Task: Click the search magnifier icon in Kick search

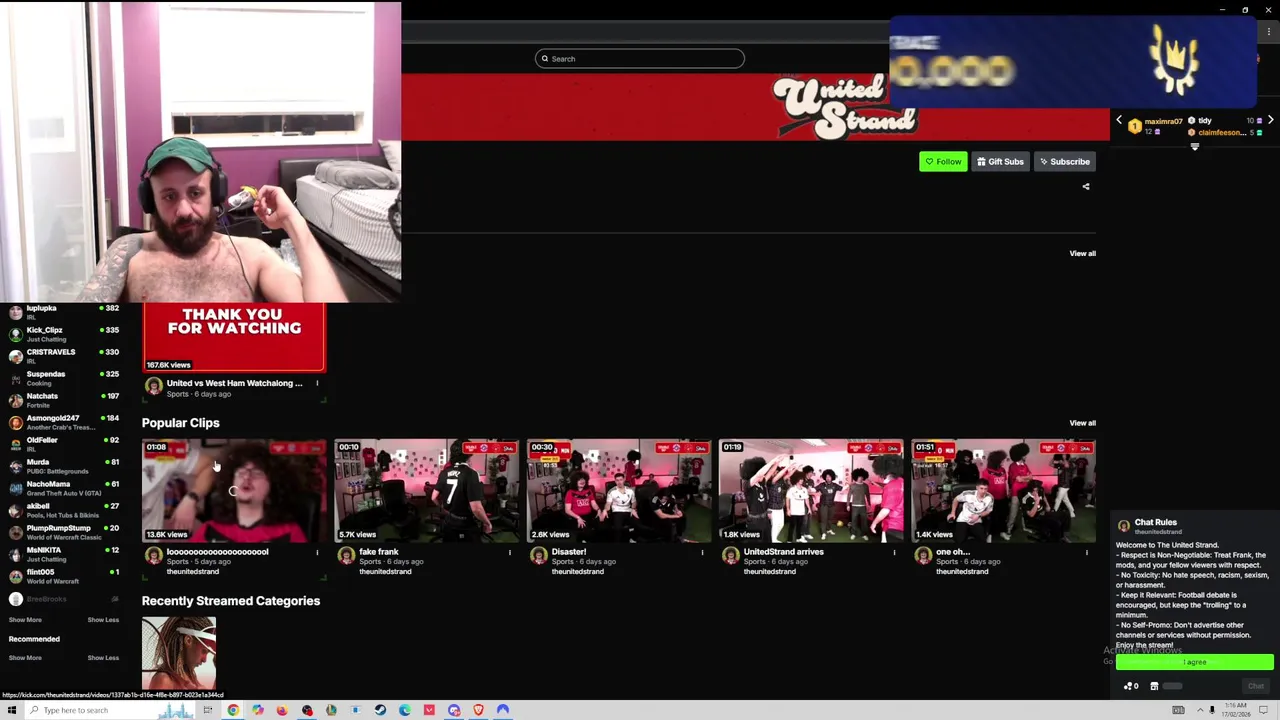Action: [x=545, y=59]
